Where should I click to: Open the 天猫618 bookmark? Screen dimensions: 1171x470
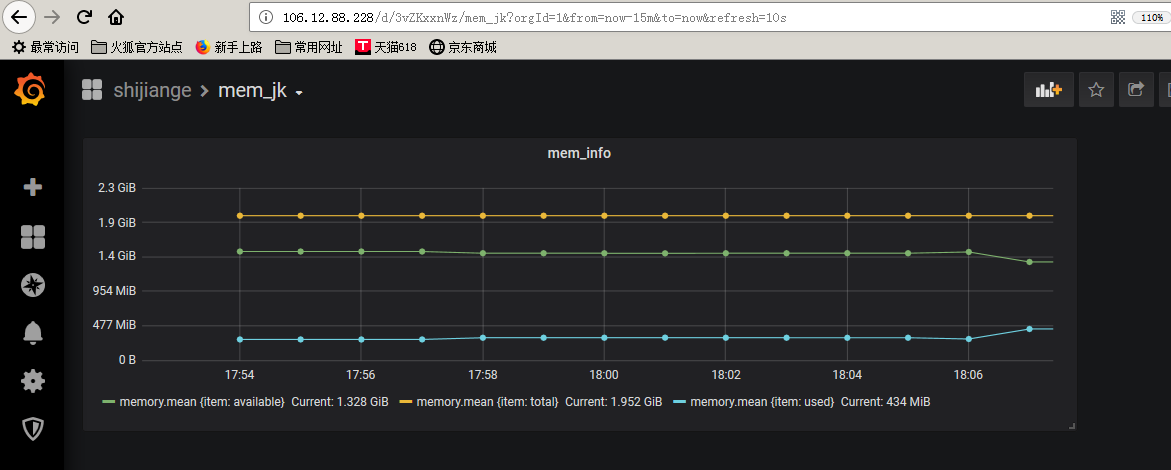click(x=385, y=48)
